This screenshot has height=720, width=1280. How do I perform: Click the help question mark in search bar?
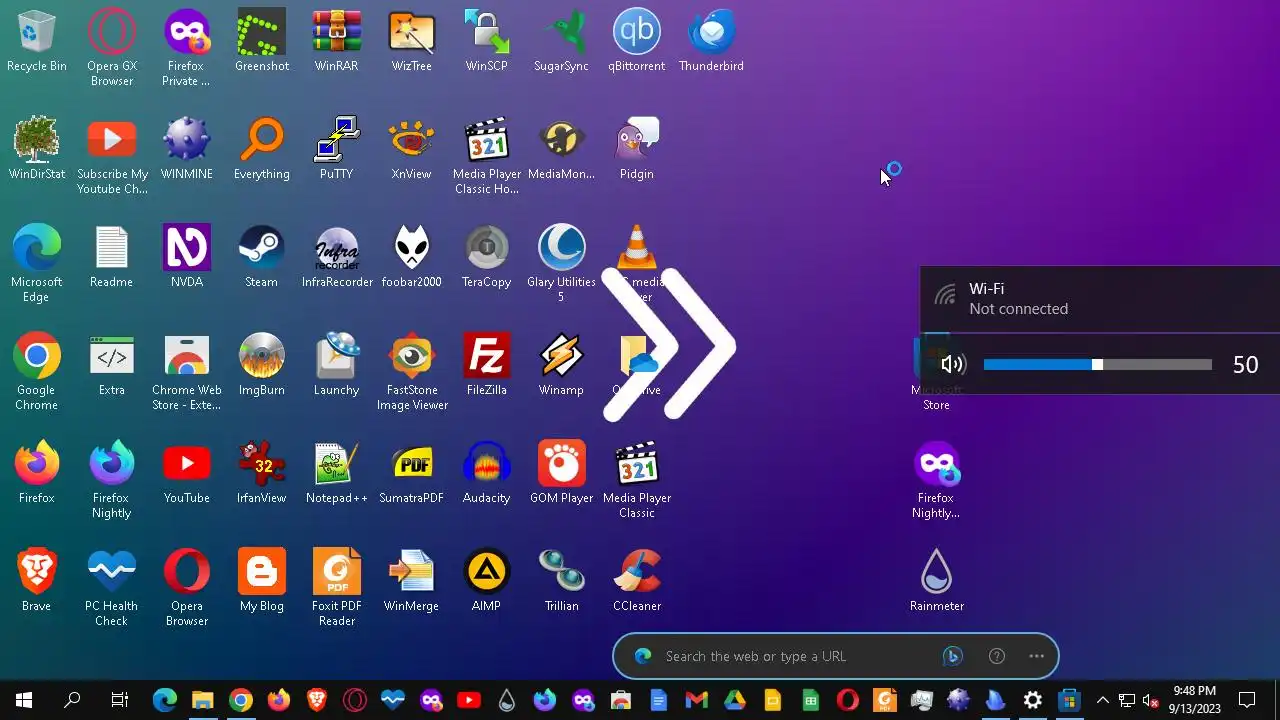point(997,656)
